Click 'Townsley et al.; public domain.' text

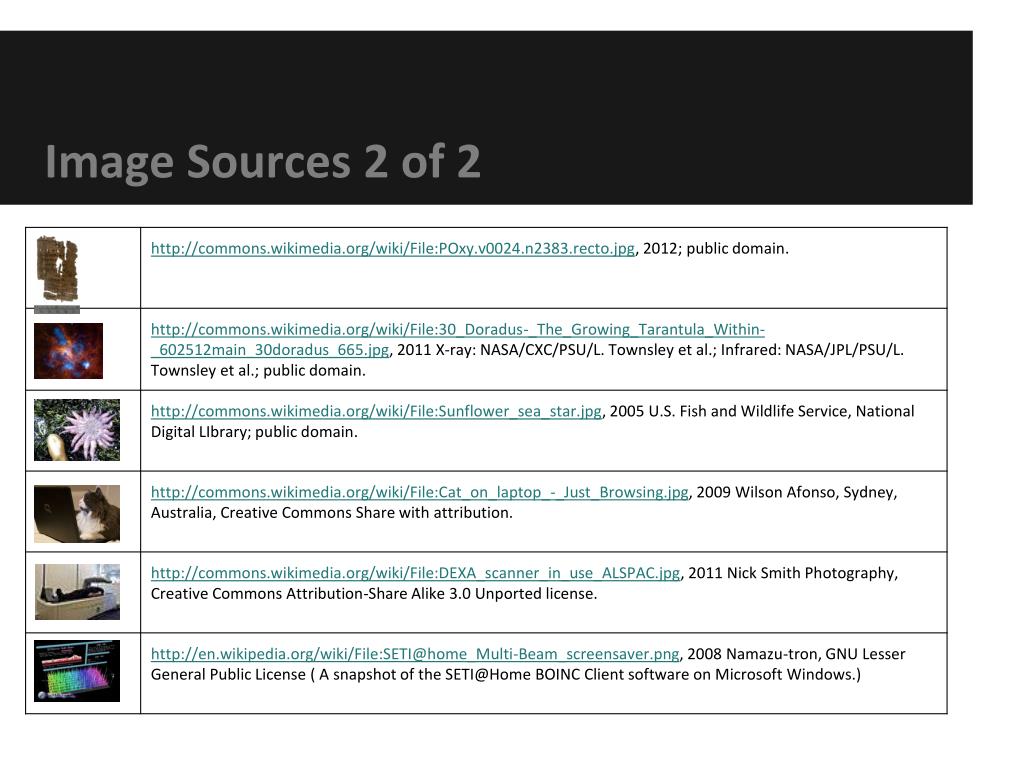coord(258,371)
